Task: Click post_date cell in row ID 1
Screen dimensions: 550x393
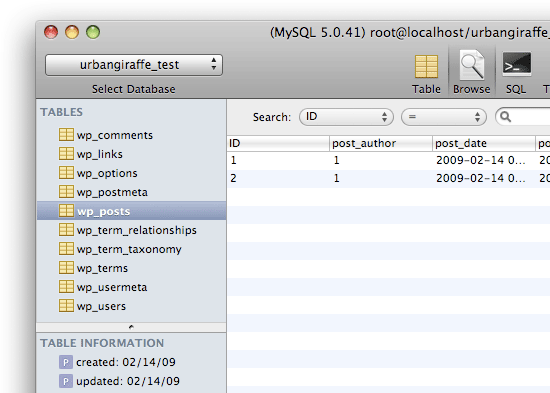Action: 484,160
